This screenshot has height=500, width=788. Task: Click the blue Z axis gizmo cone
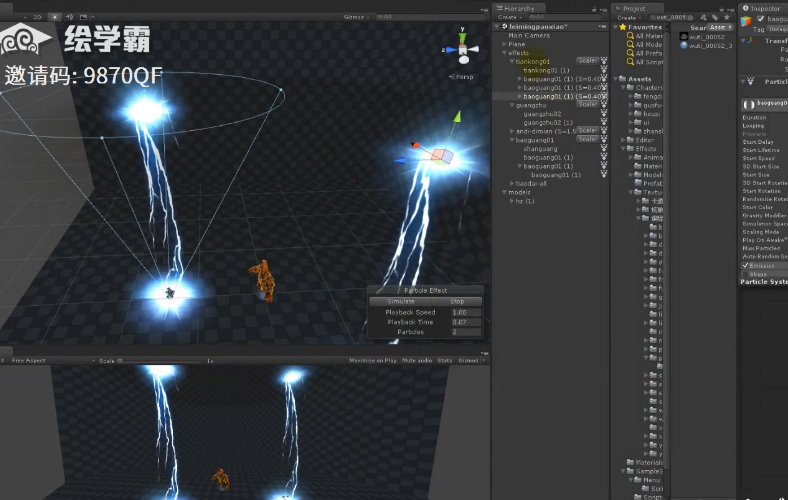(450, 50)
